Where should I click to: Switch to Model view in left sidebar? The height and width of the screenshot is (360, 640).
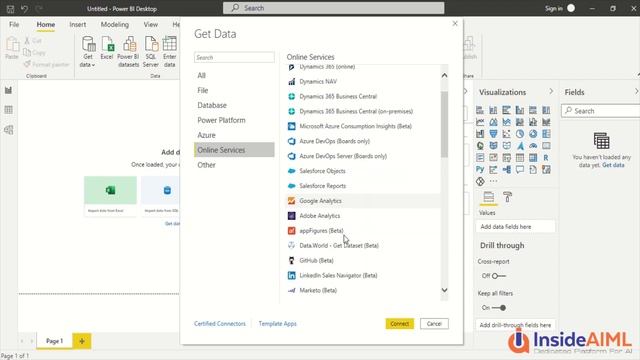tap(9, 130)
